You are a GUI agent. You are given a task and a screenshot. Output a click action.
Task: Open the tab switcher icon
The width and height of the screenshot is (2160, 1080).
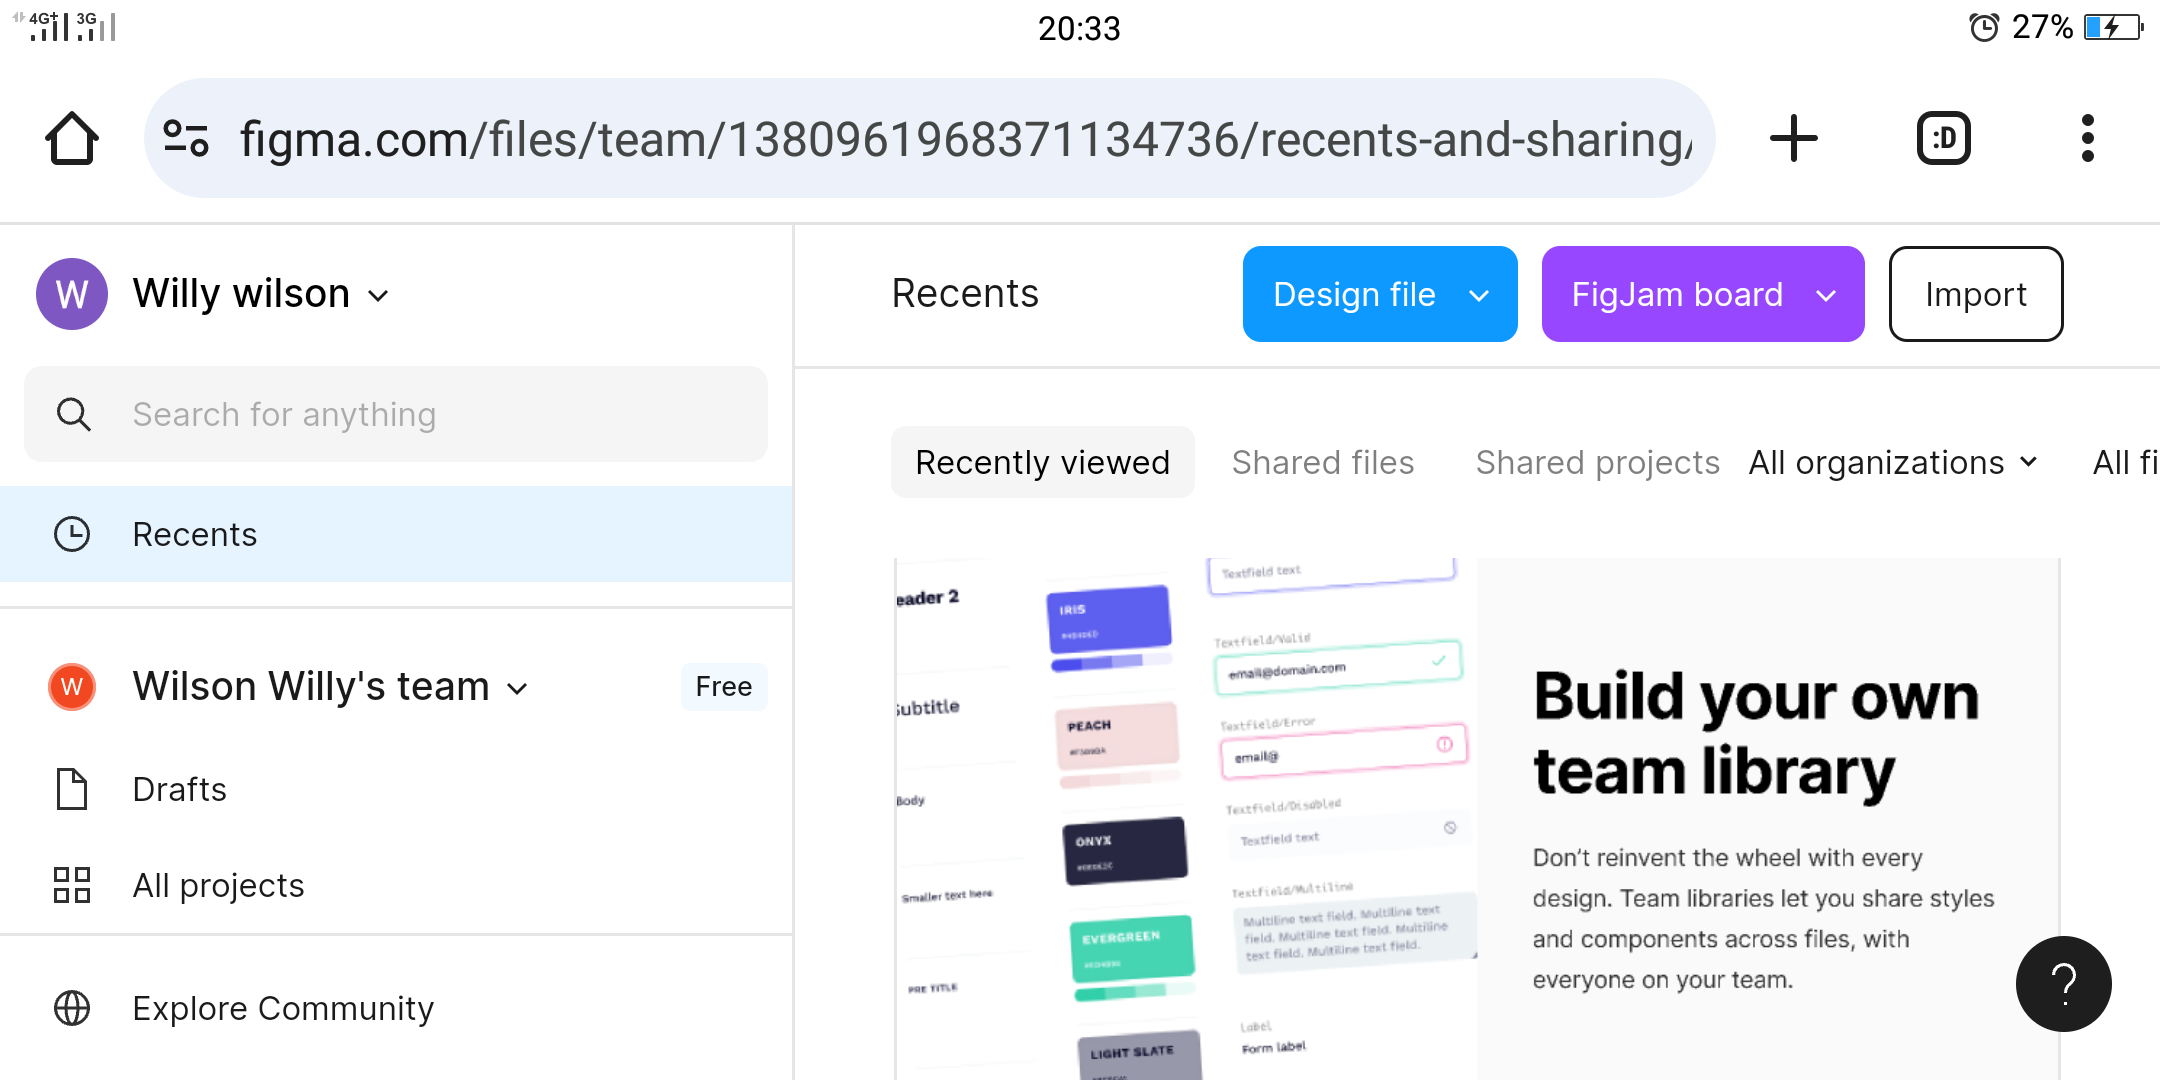[1943, 138]
